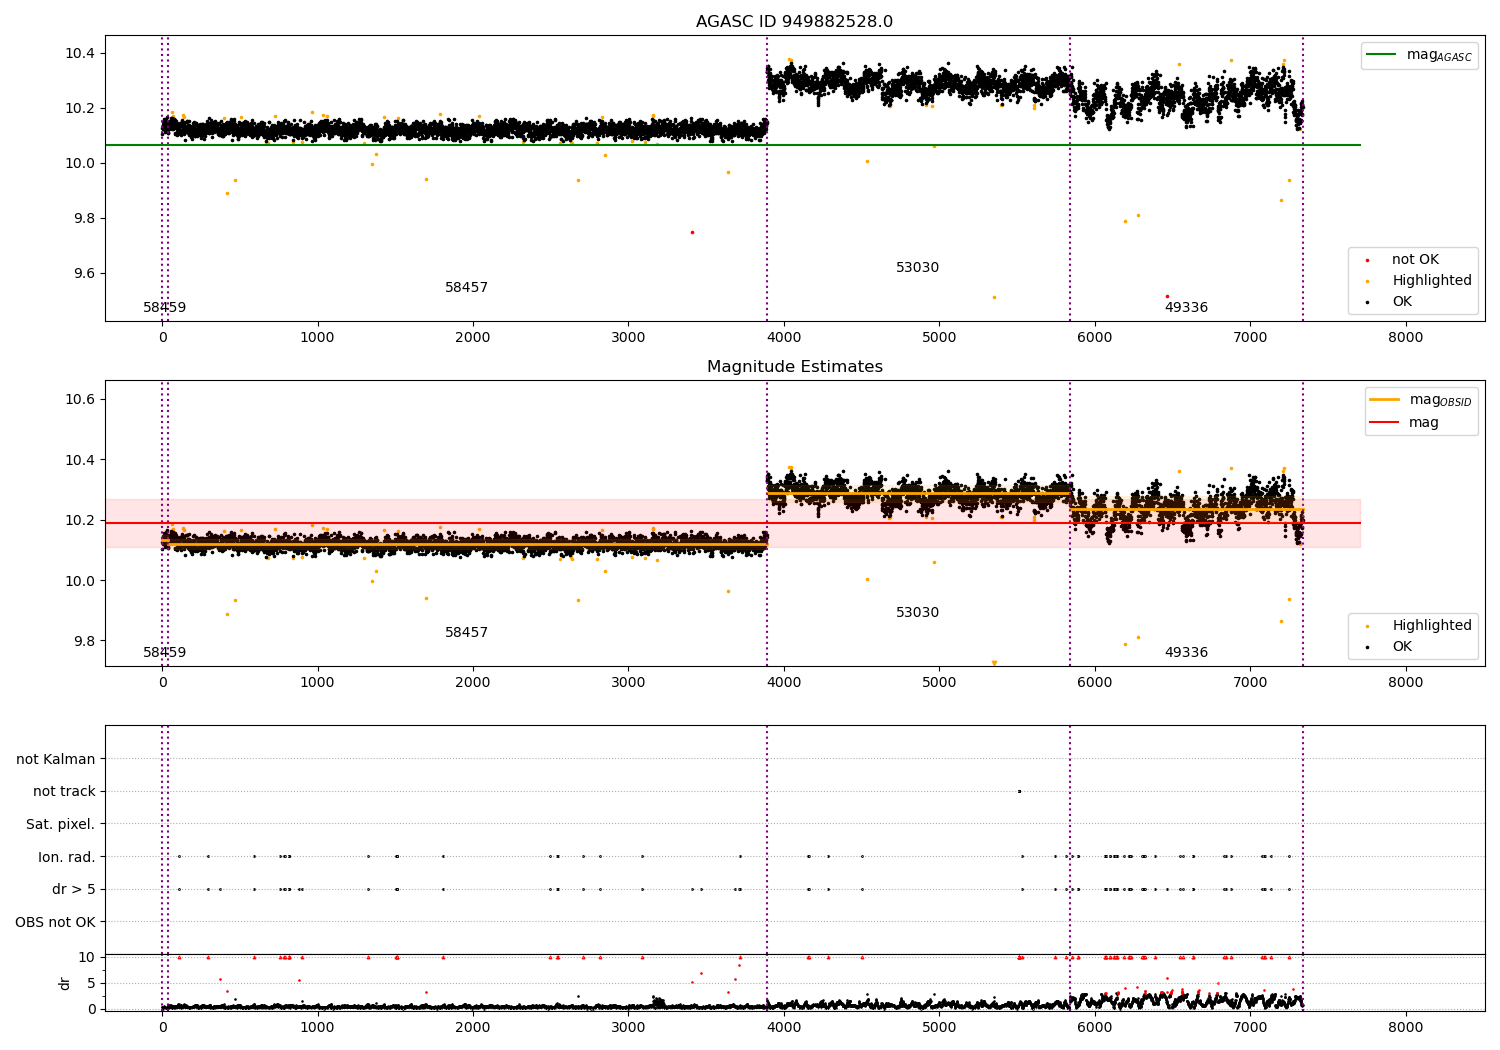Click the top plot's OBSID label 49336

pos(1186,308)
